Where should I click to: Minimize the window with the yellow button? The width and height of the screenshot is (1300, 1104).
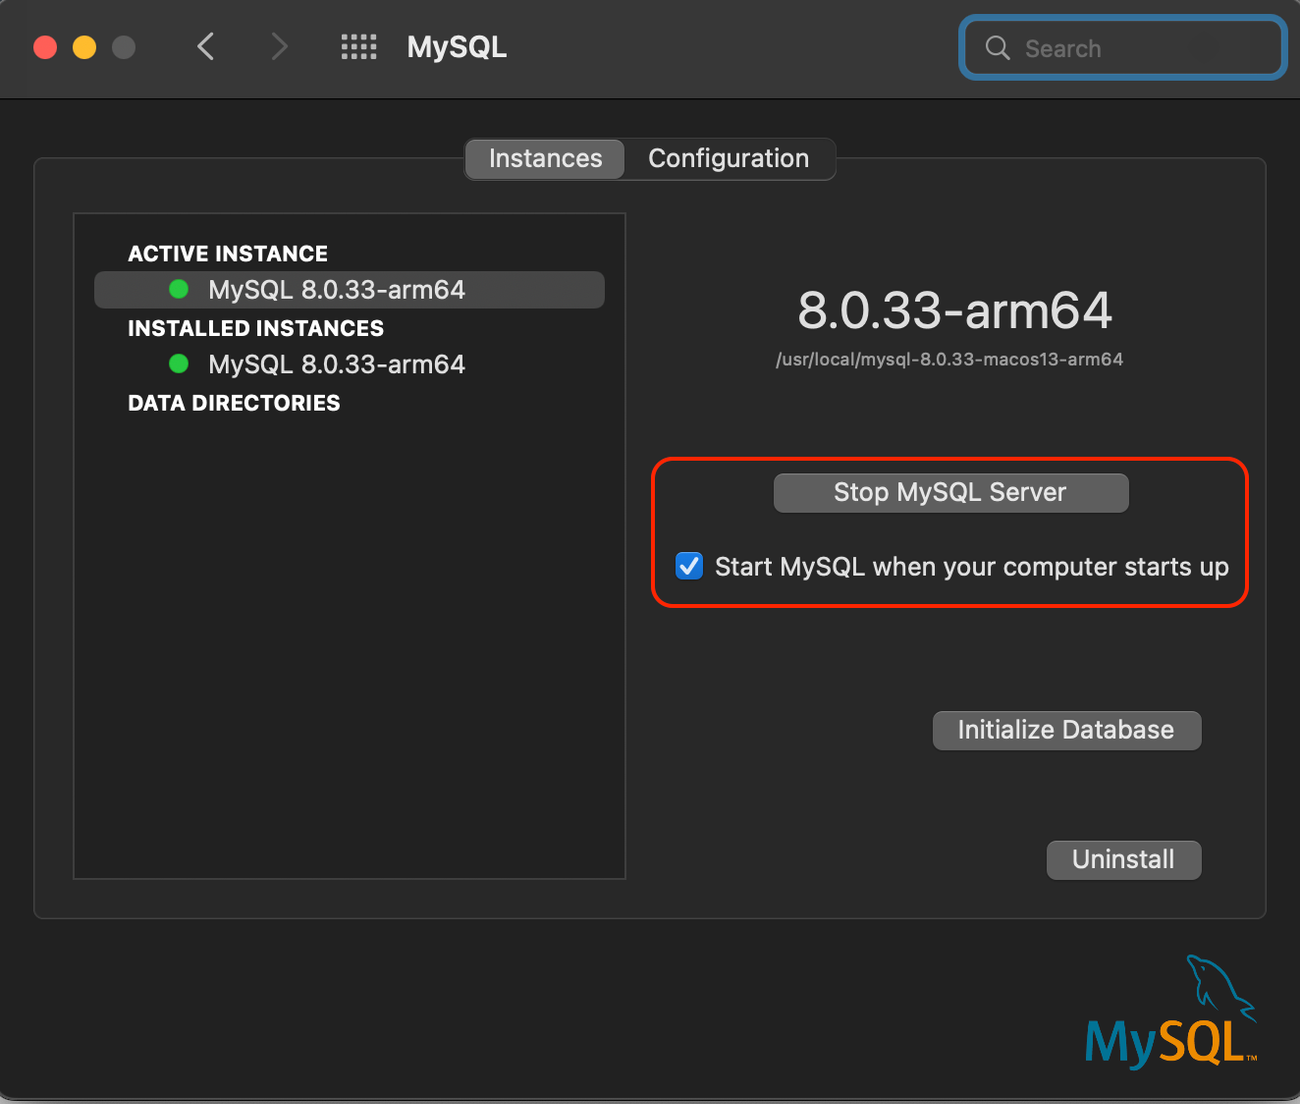[85, 47]
